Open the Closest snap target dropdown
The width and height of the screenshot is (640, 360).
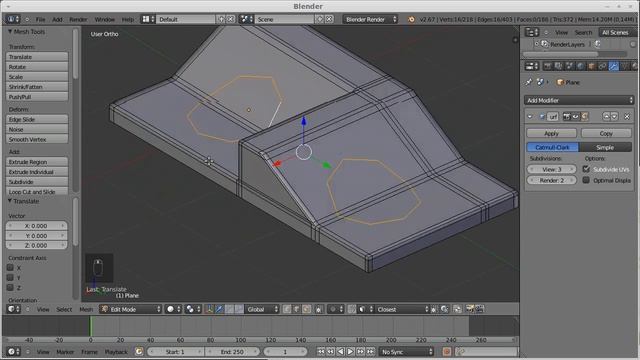coord(402,309)
